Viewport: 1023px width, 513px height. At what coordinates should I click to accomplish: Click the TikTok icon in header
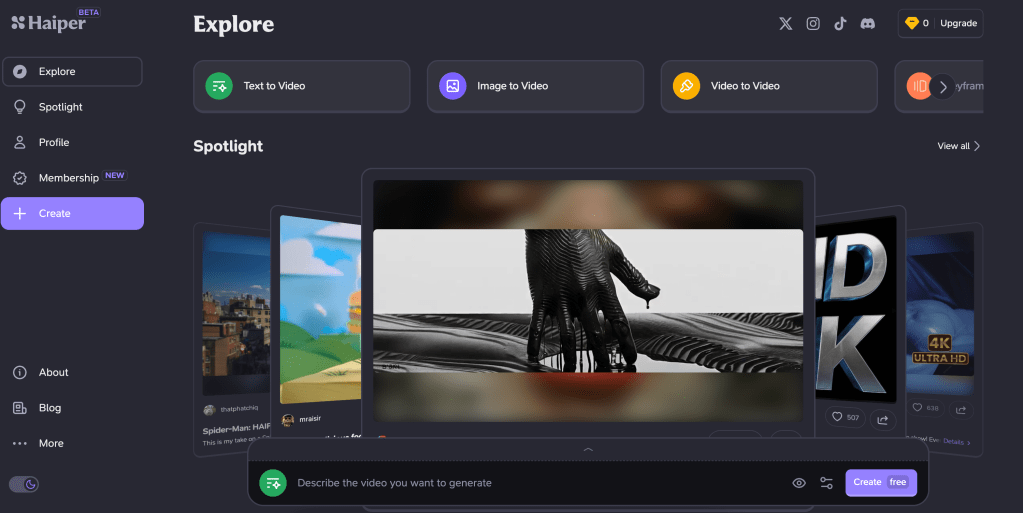click(840, 24)
